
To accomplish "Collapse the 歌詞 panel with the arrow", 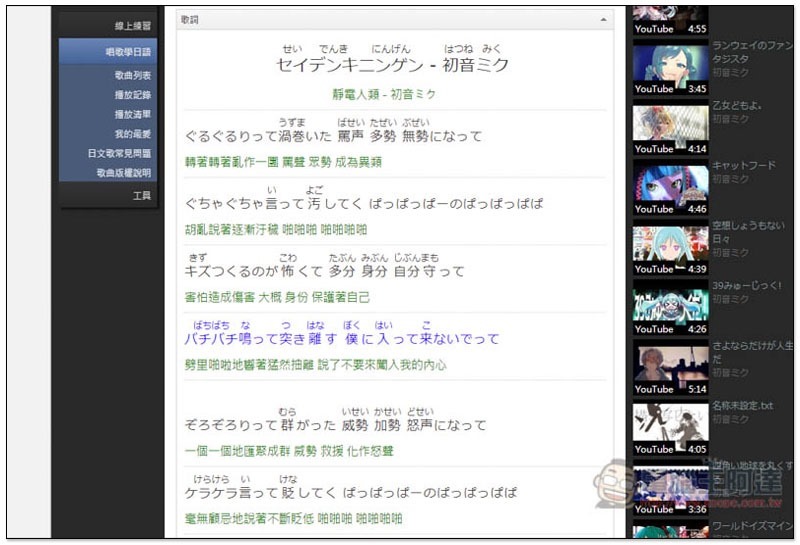I will click(603, 20).
